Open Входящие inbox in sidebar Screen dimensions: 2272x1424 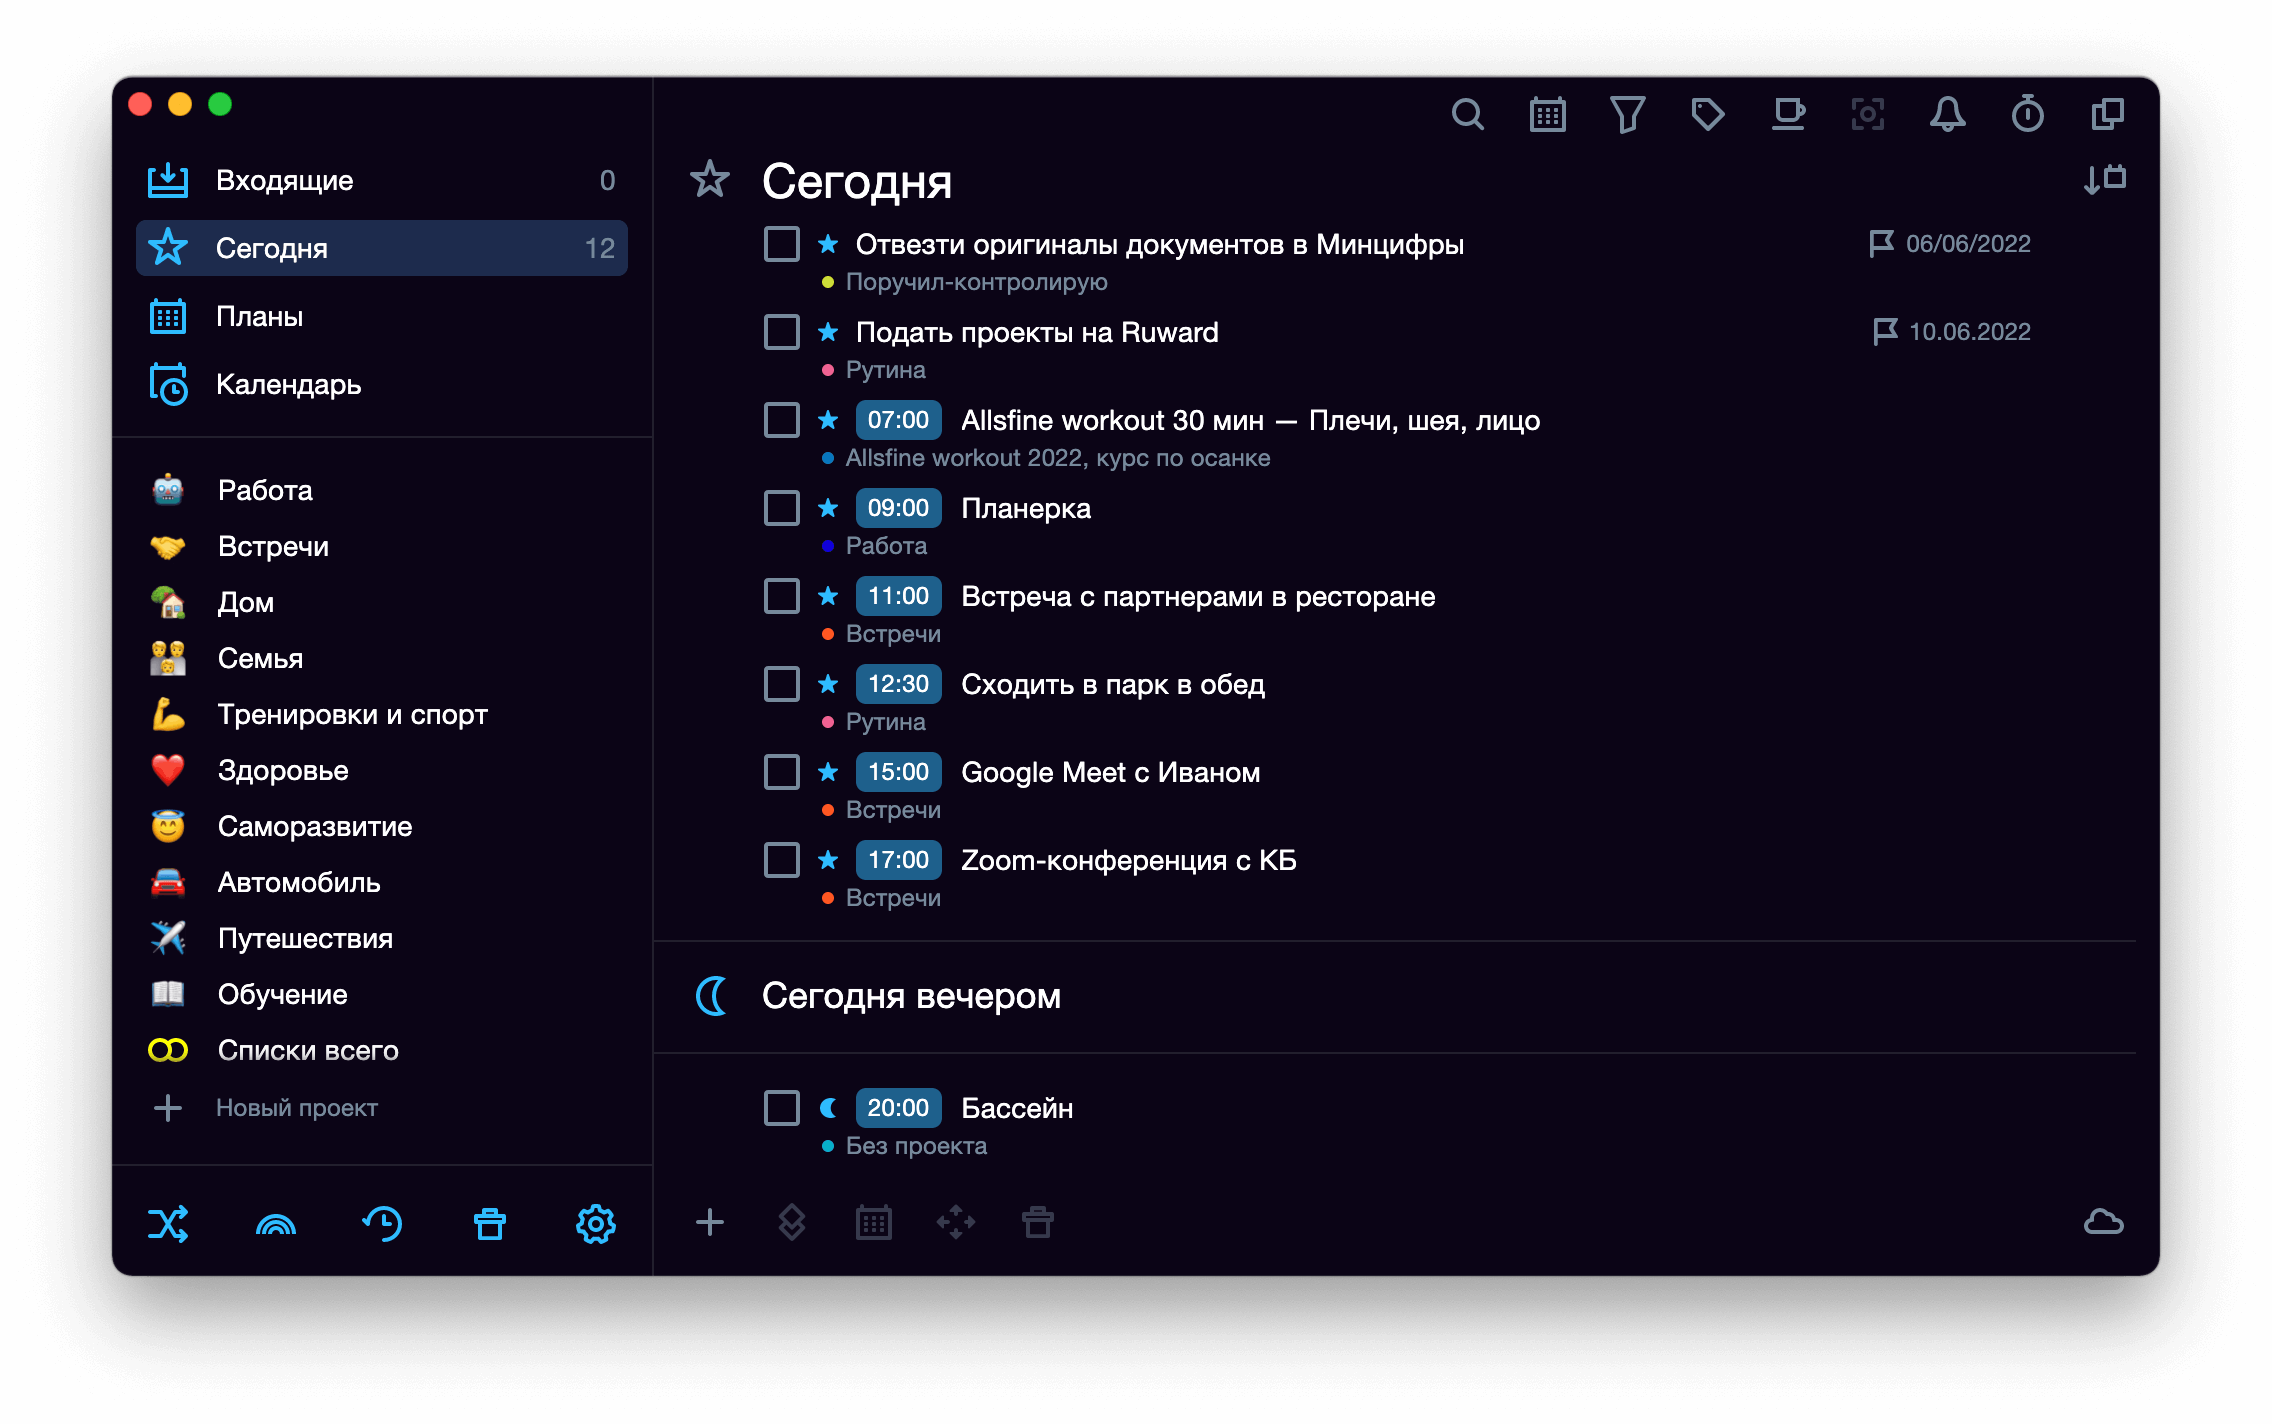point(382,180)
